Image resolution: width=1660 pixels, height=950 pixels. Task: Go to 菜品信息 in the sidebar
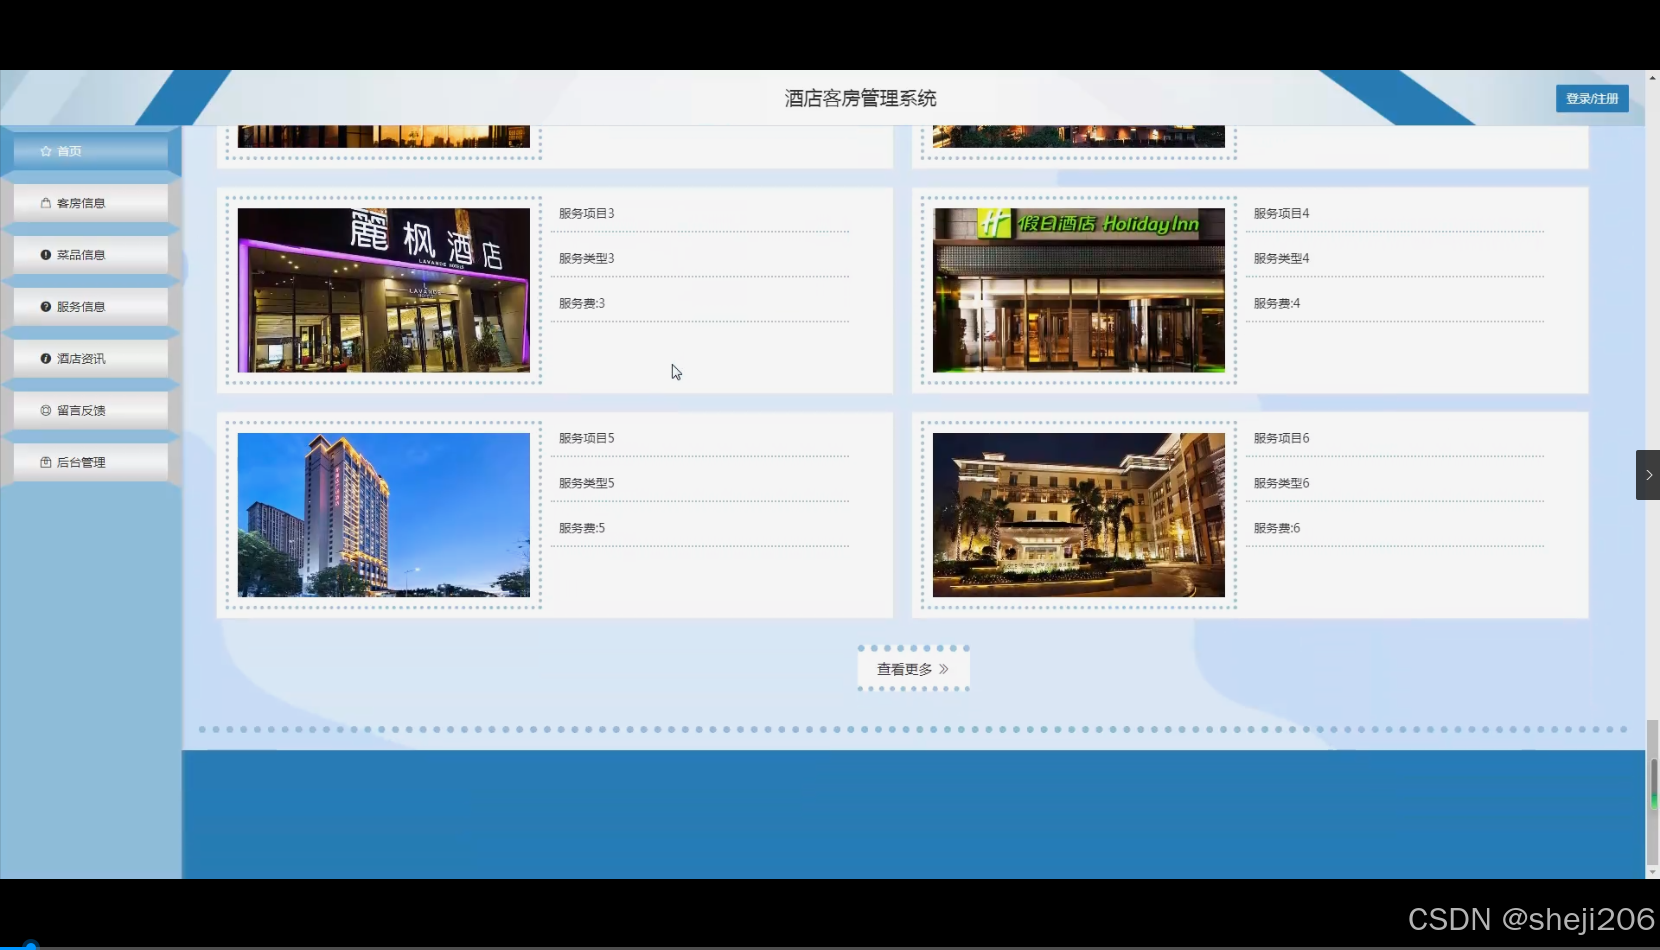click(91, 255)
